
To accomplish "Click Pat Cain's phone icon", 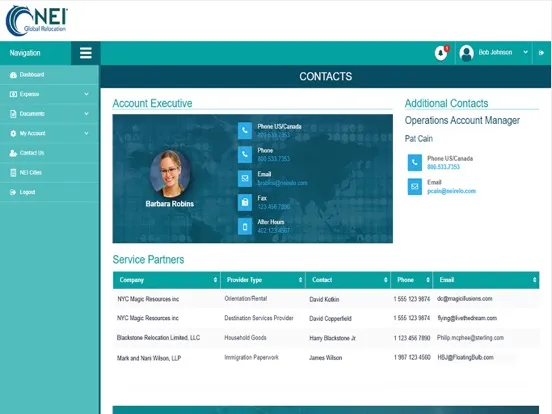I will tap(415, 163).
